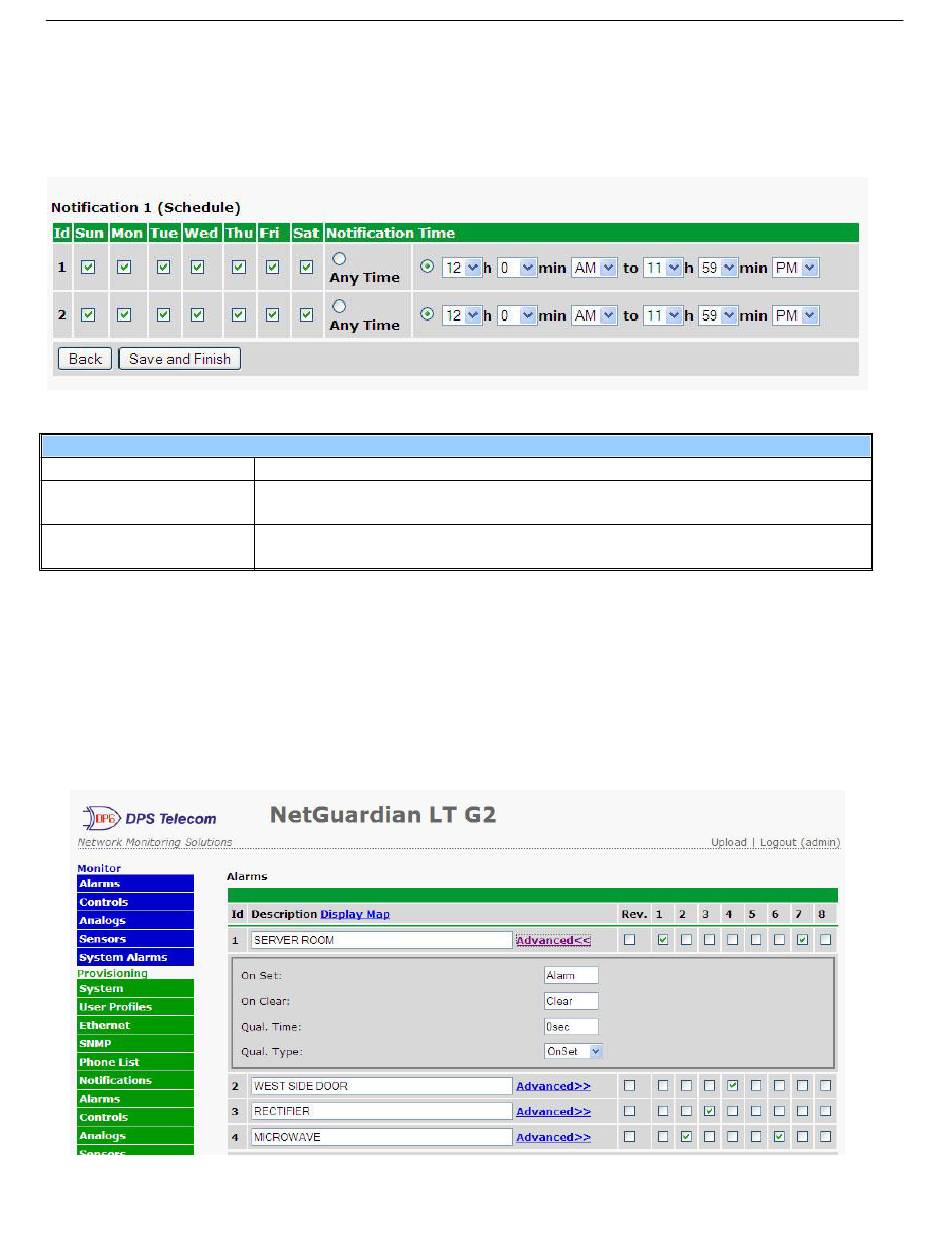Open Provisioning Analogs menu item
Viewport: 950px width, 1254px height.
[x=136, y=1136]
